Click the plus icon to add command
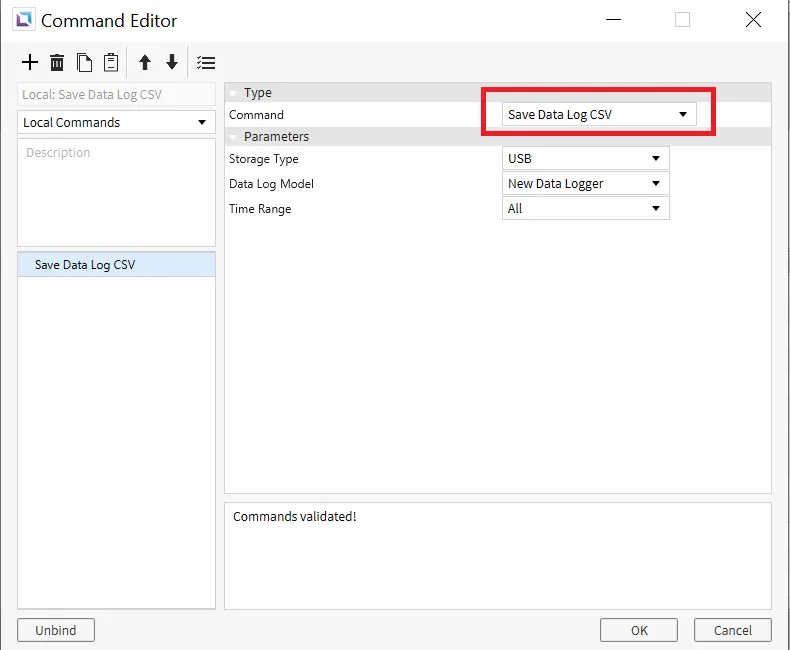The height and width of the screenshot is (650, 790). (30, 63)
